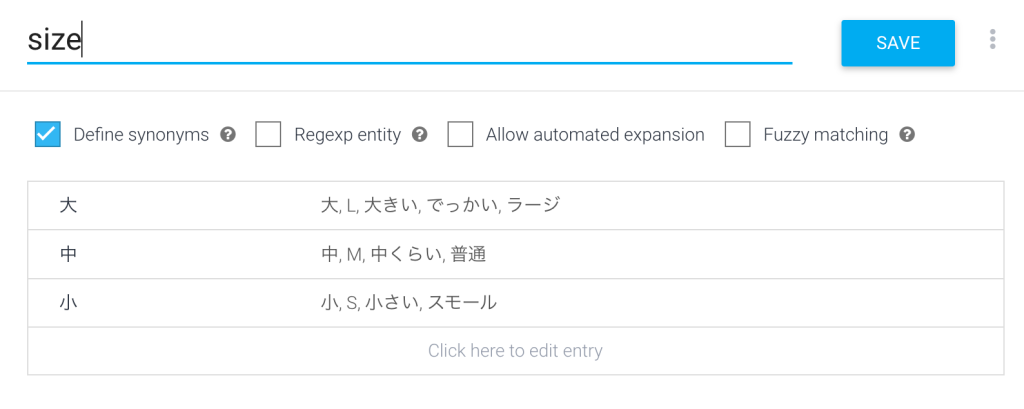Edit synonyms for the 小 entry

click(408, 302)
